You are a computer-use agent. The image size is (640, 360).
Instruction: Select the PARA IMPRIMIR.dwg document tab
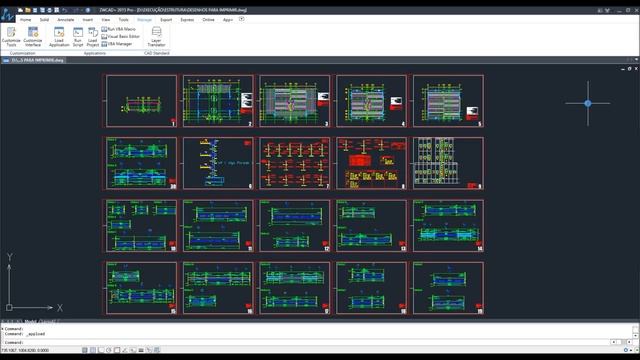tap(33, 60)
